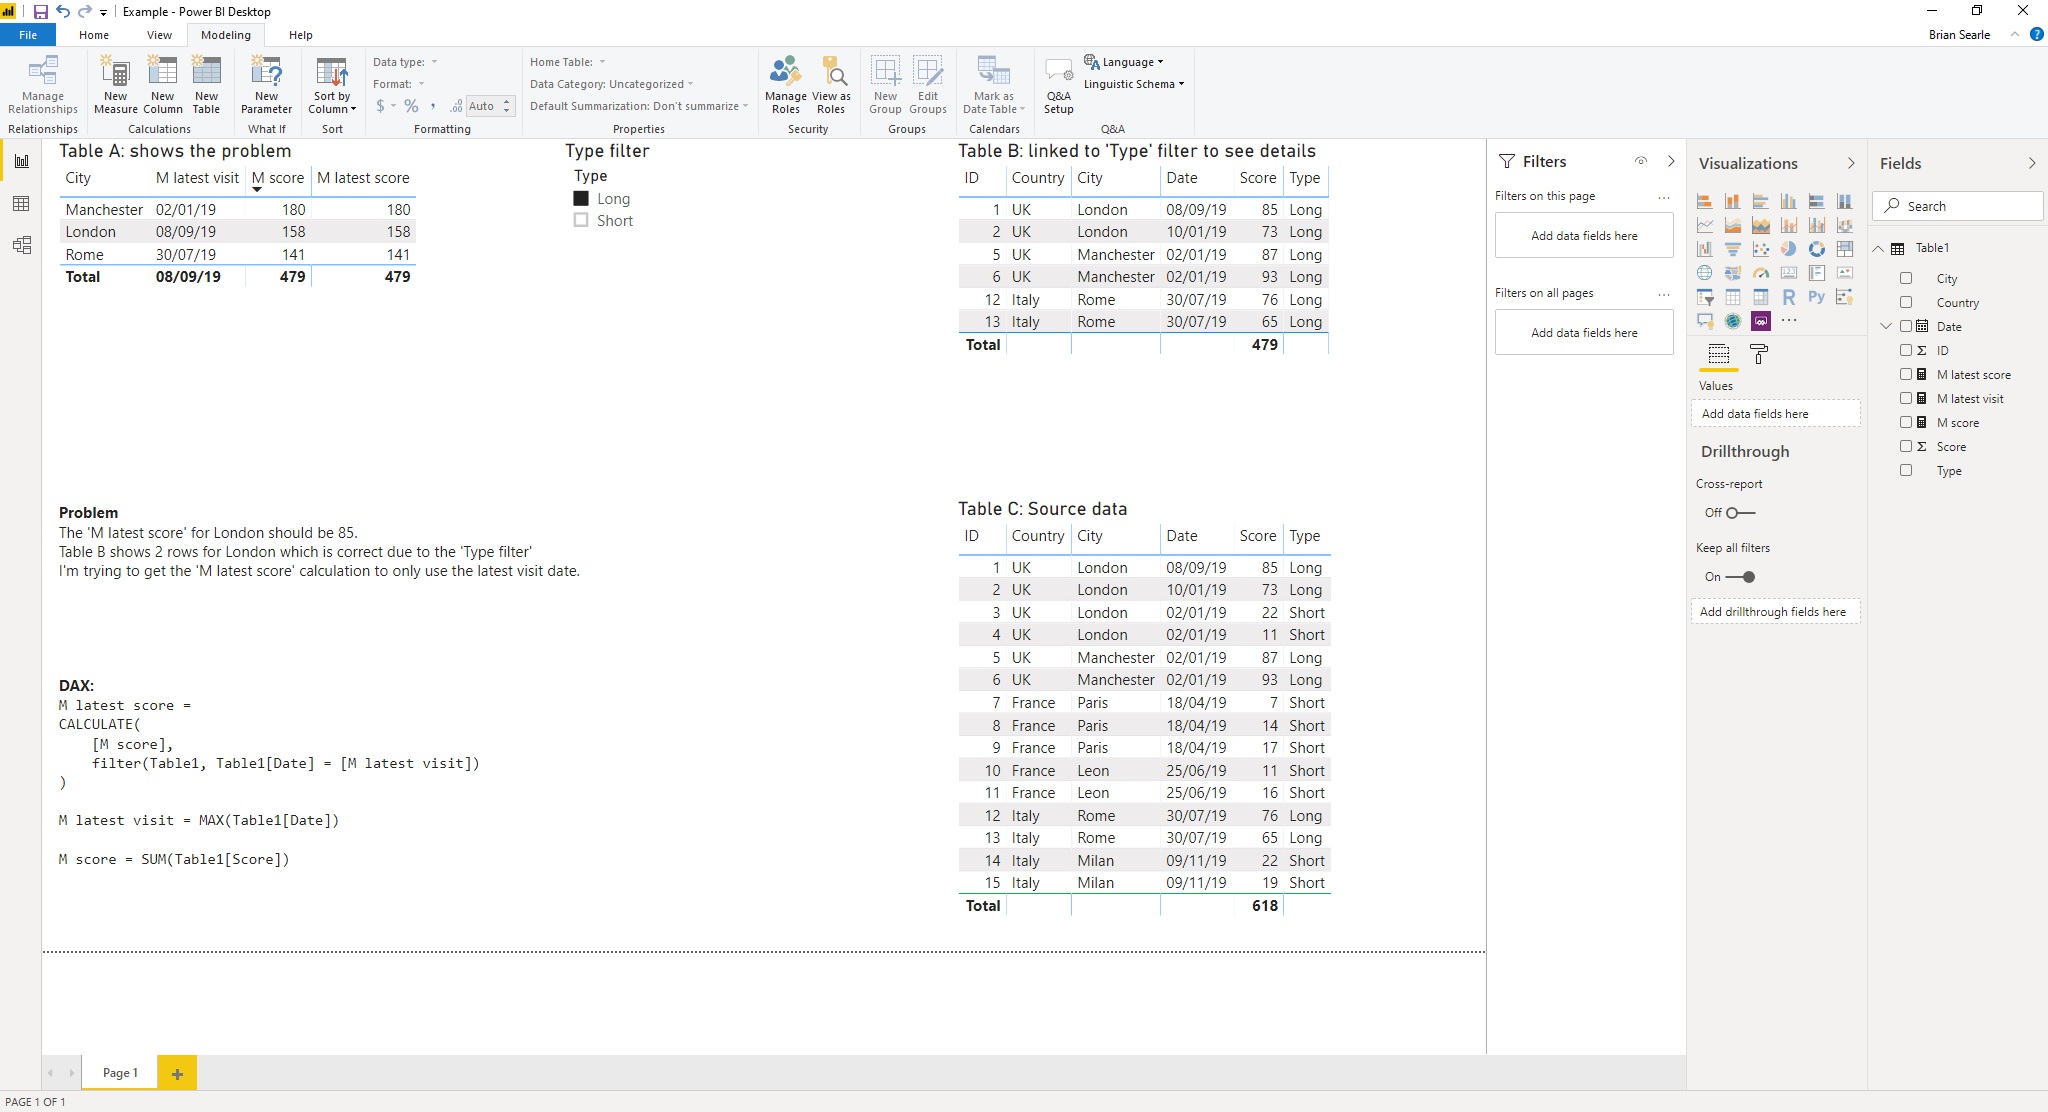
Task: Collapse the Fields pane
Action: pyautogui.click(x=2032, y=163)
